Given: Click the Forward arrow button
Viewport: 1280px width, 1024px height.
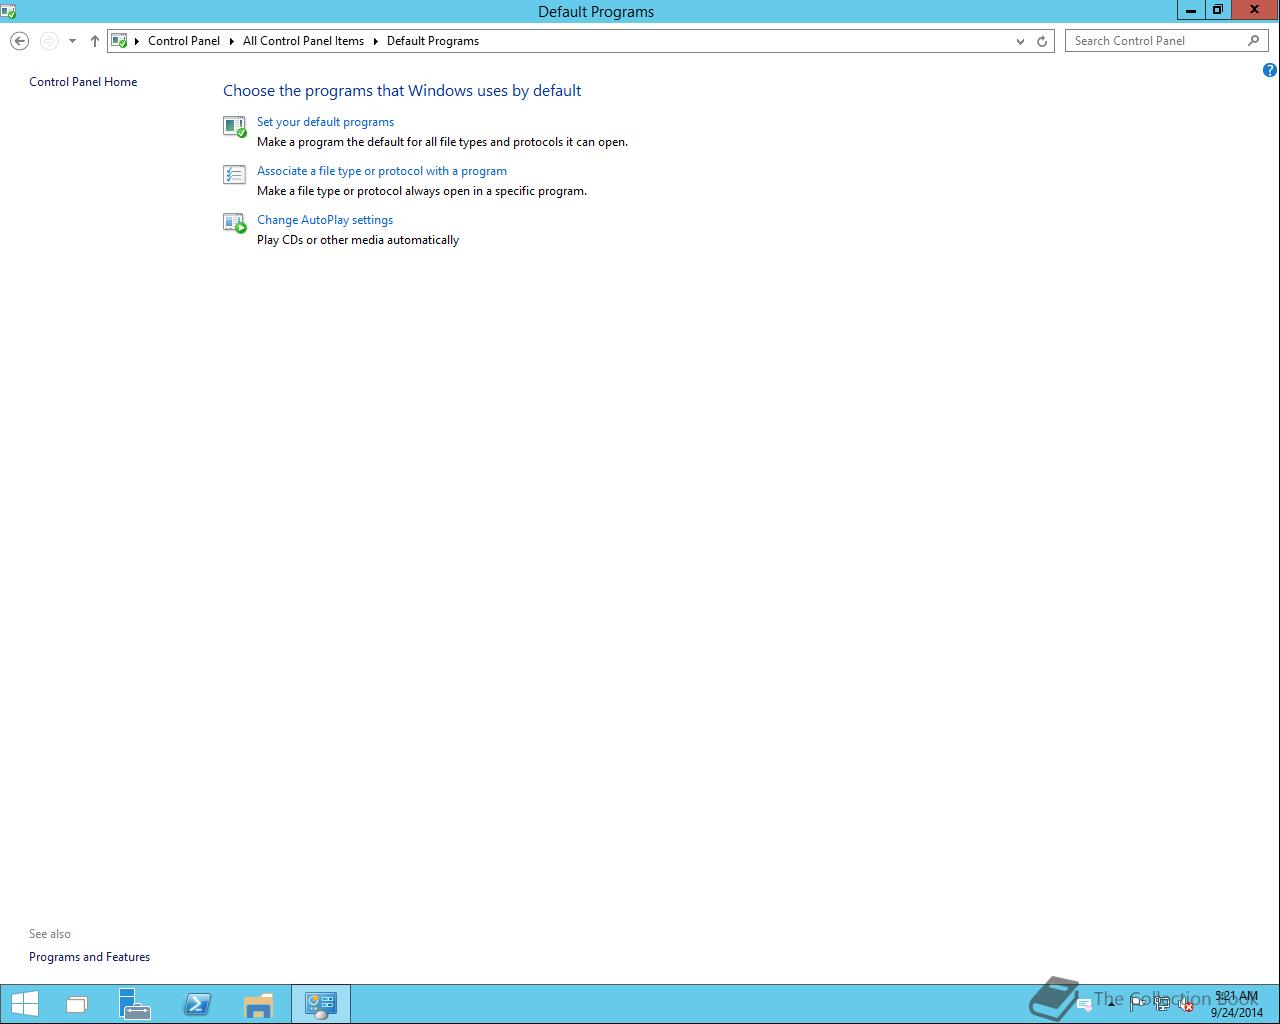Looking at the screenshot, I should [49, 41].
